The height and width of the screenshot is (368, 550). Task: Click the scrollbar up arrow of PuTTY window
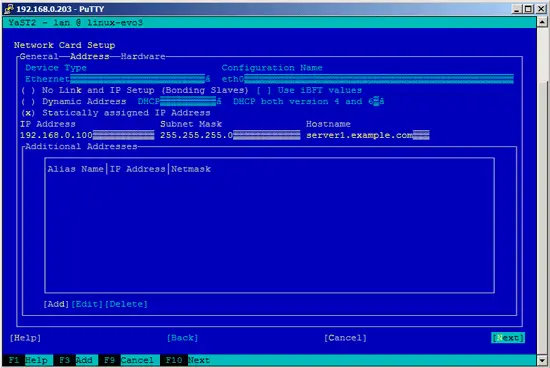click(x=542, y=22)
